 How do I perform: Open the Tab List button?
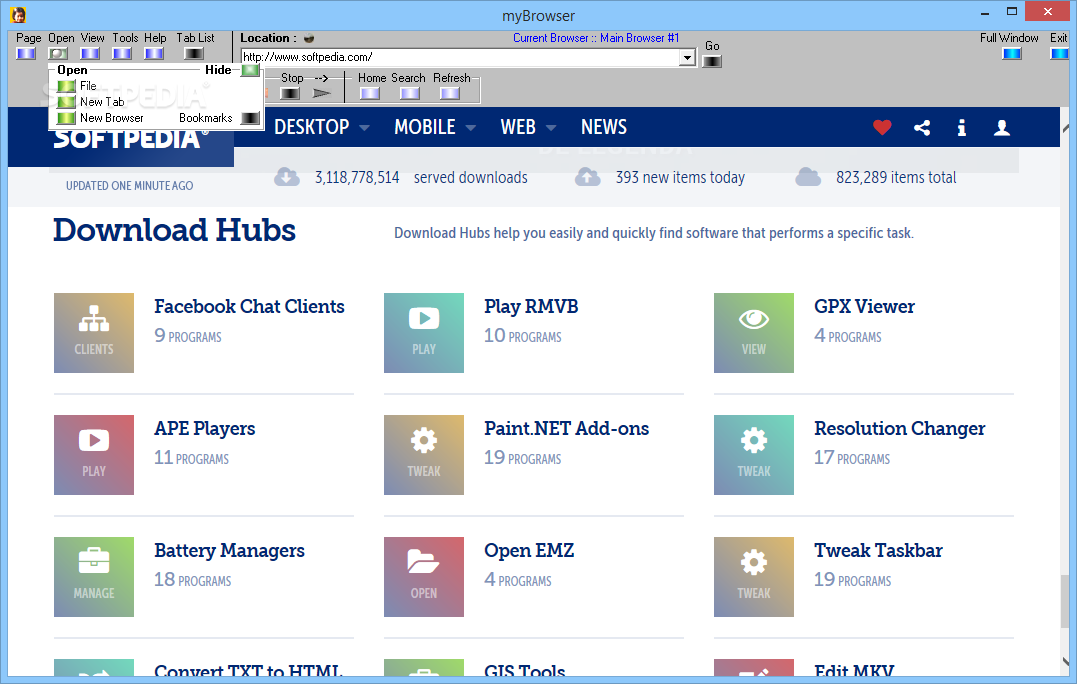(x=194, y=54)
